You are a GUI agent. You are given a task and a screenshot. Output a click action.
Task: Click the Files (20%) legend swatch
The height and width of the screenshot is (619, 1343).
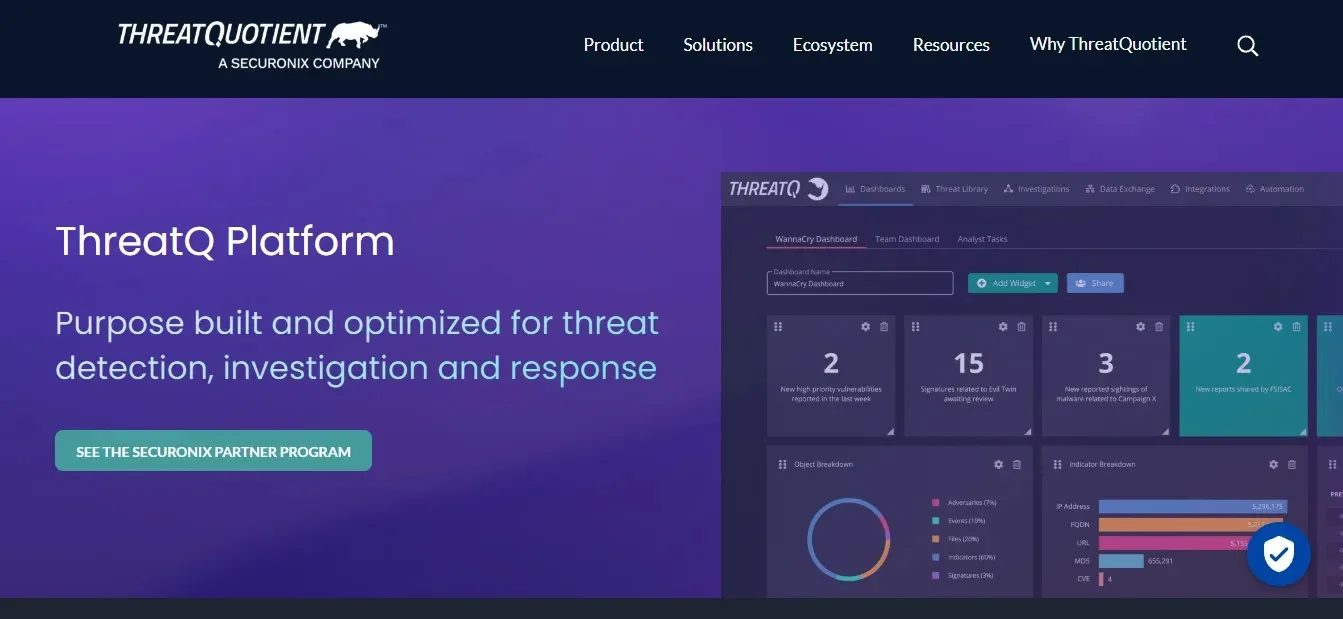click(x=936, y=539)
